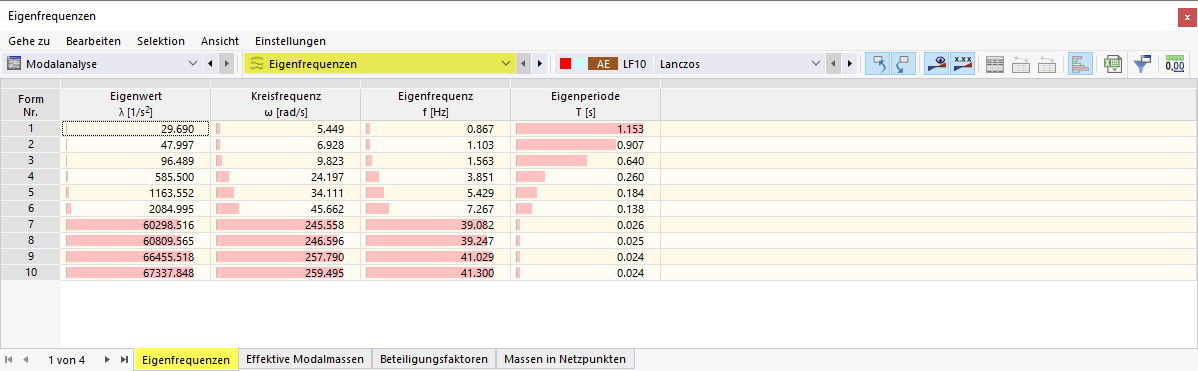Open units and decimal places 0,00

[1175, 65]
